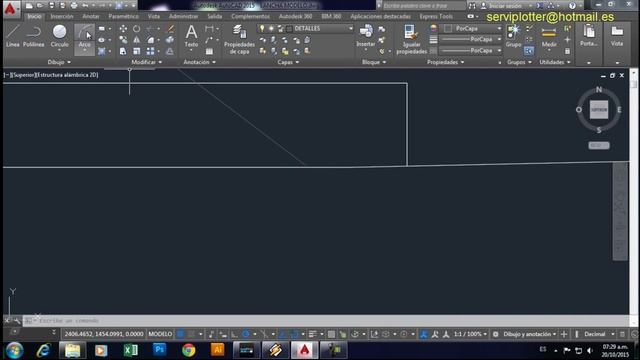Toggle layer freeze sun icon
Image resolution: width=640 pixels, height=360 pixels.
click(271, 29)
